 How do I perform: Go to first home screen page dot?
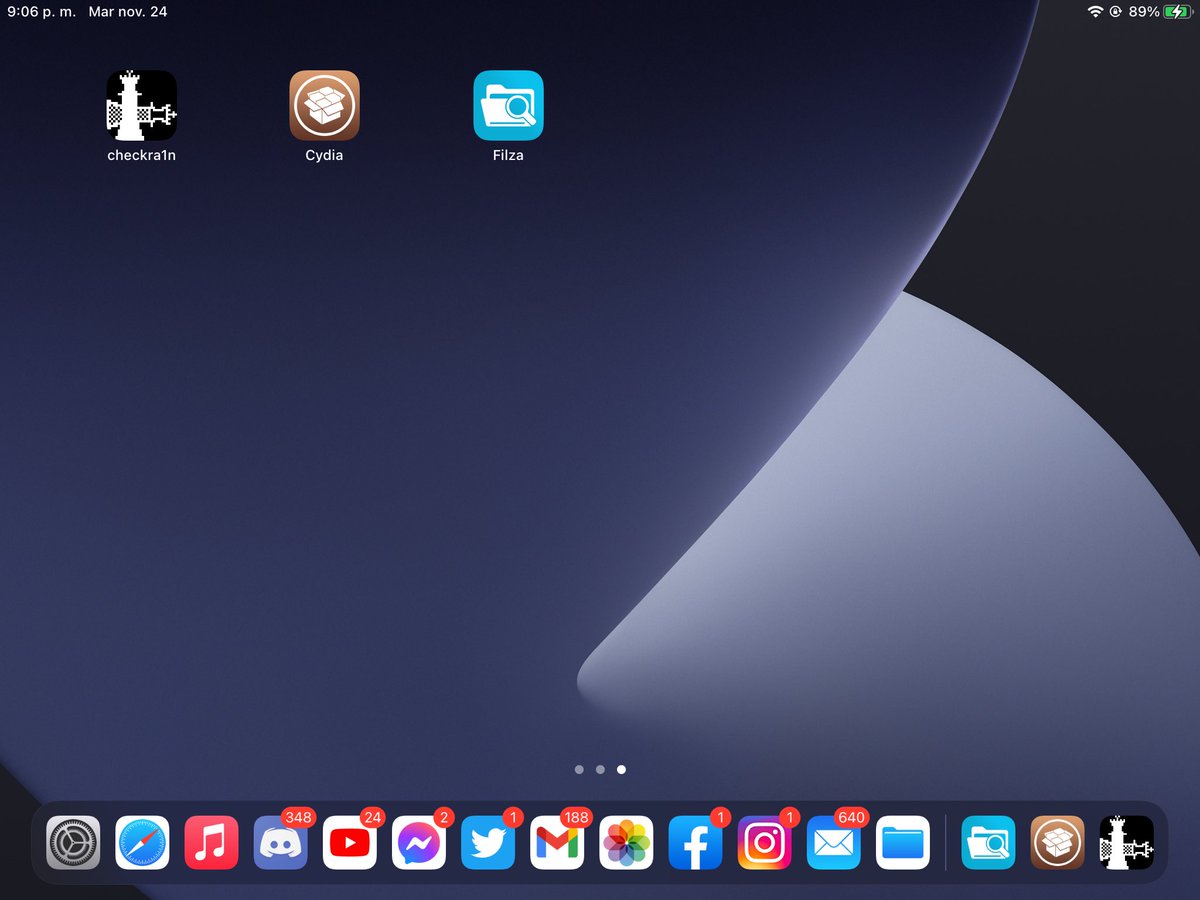coord(579,770)
